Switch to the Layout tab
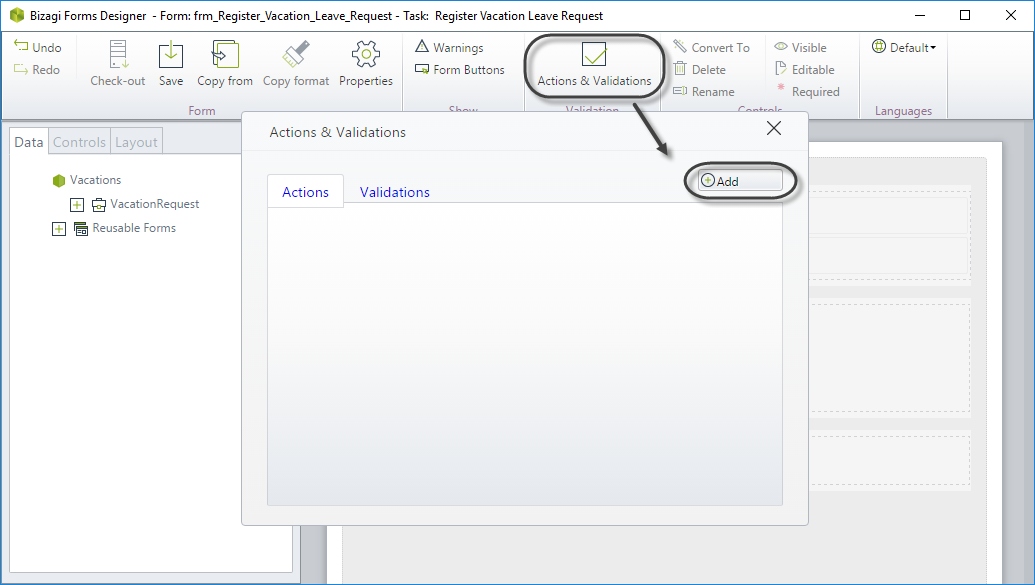 (136, 142)
